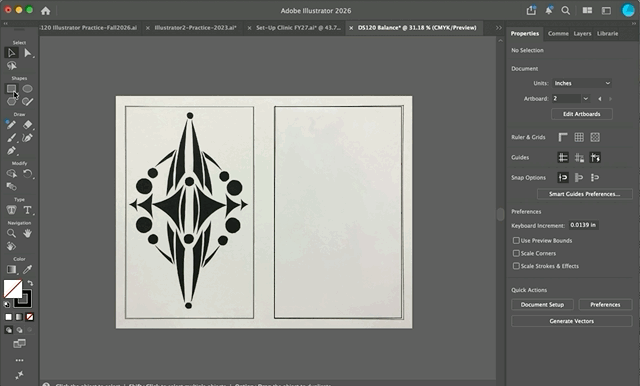Open the Share document icon

click(x=531, y=11)
